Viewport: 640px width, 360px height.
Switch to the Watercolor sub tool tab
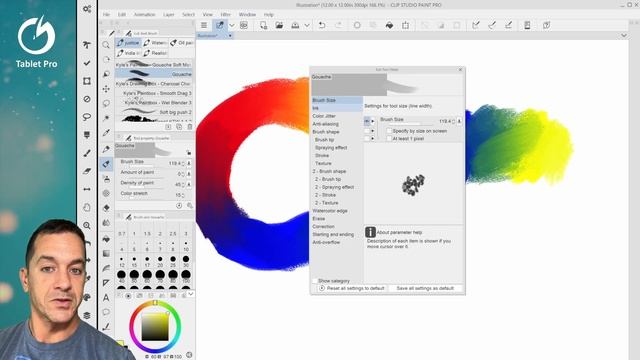pos(155,43)
